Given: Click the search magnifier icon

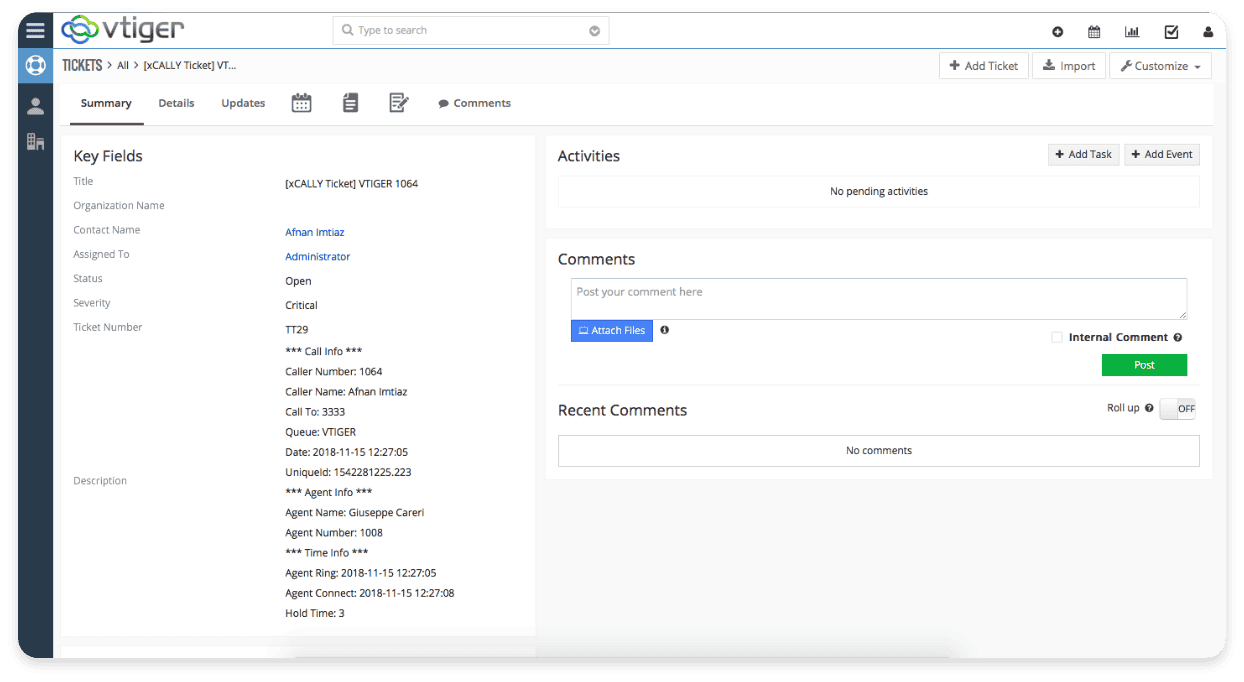Looking at the screenshot, I should pyautogui.click(x=348, y=31).
